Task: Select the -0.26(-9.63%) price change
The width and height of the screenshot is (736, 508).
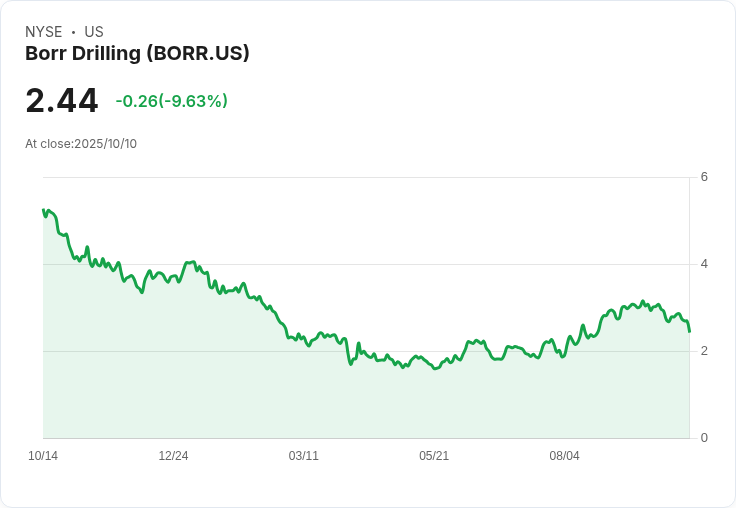Action: click(x=171, y=101)
